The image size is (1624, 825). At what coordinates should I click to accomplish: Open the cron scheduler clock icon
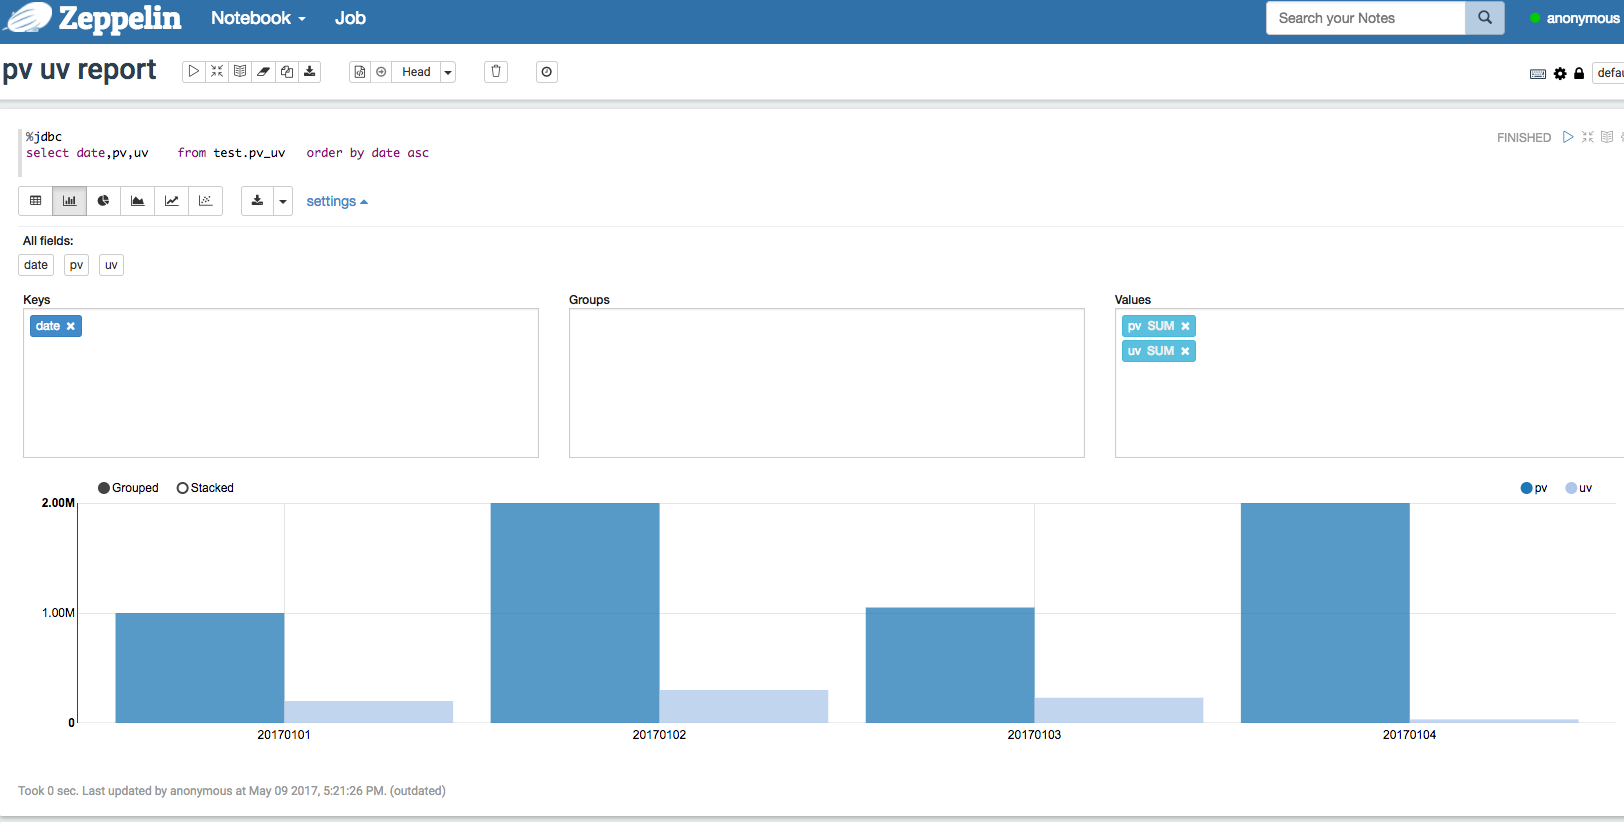pyautogui.click(x=547, y=72)
